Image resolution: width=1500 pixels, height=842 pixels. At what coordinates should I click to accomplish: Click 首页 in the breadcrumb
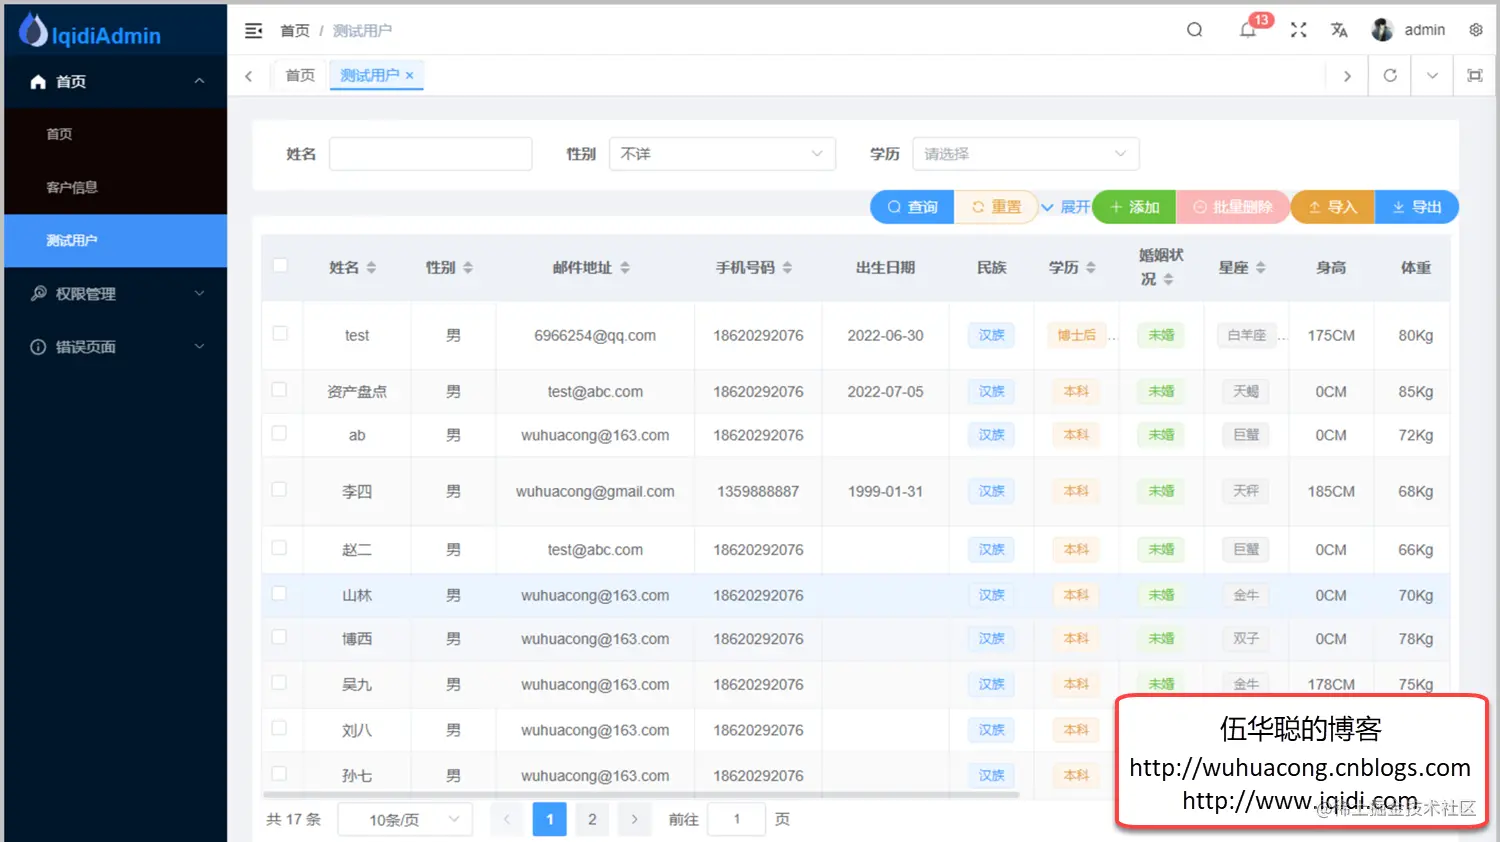295,31
